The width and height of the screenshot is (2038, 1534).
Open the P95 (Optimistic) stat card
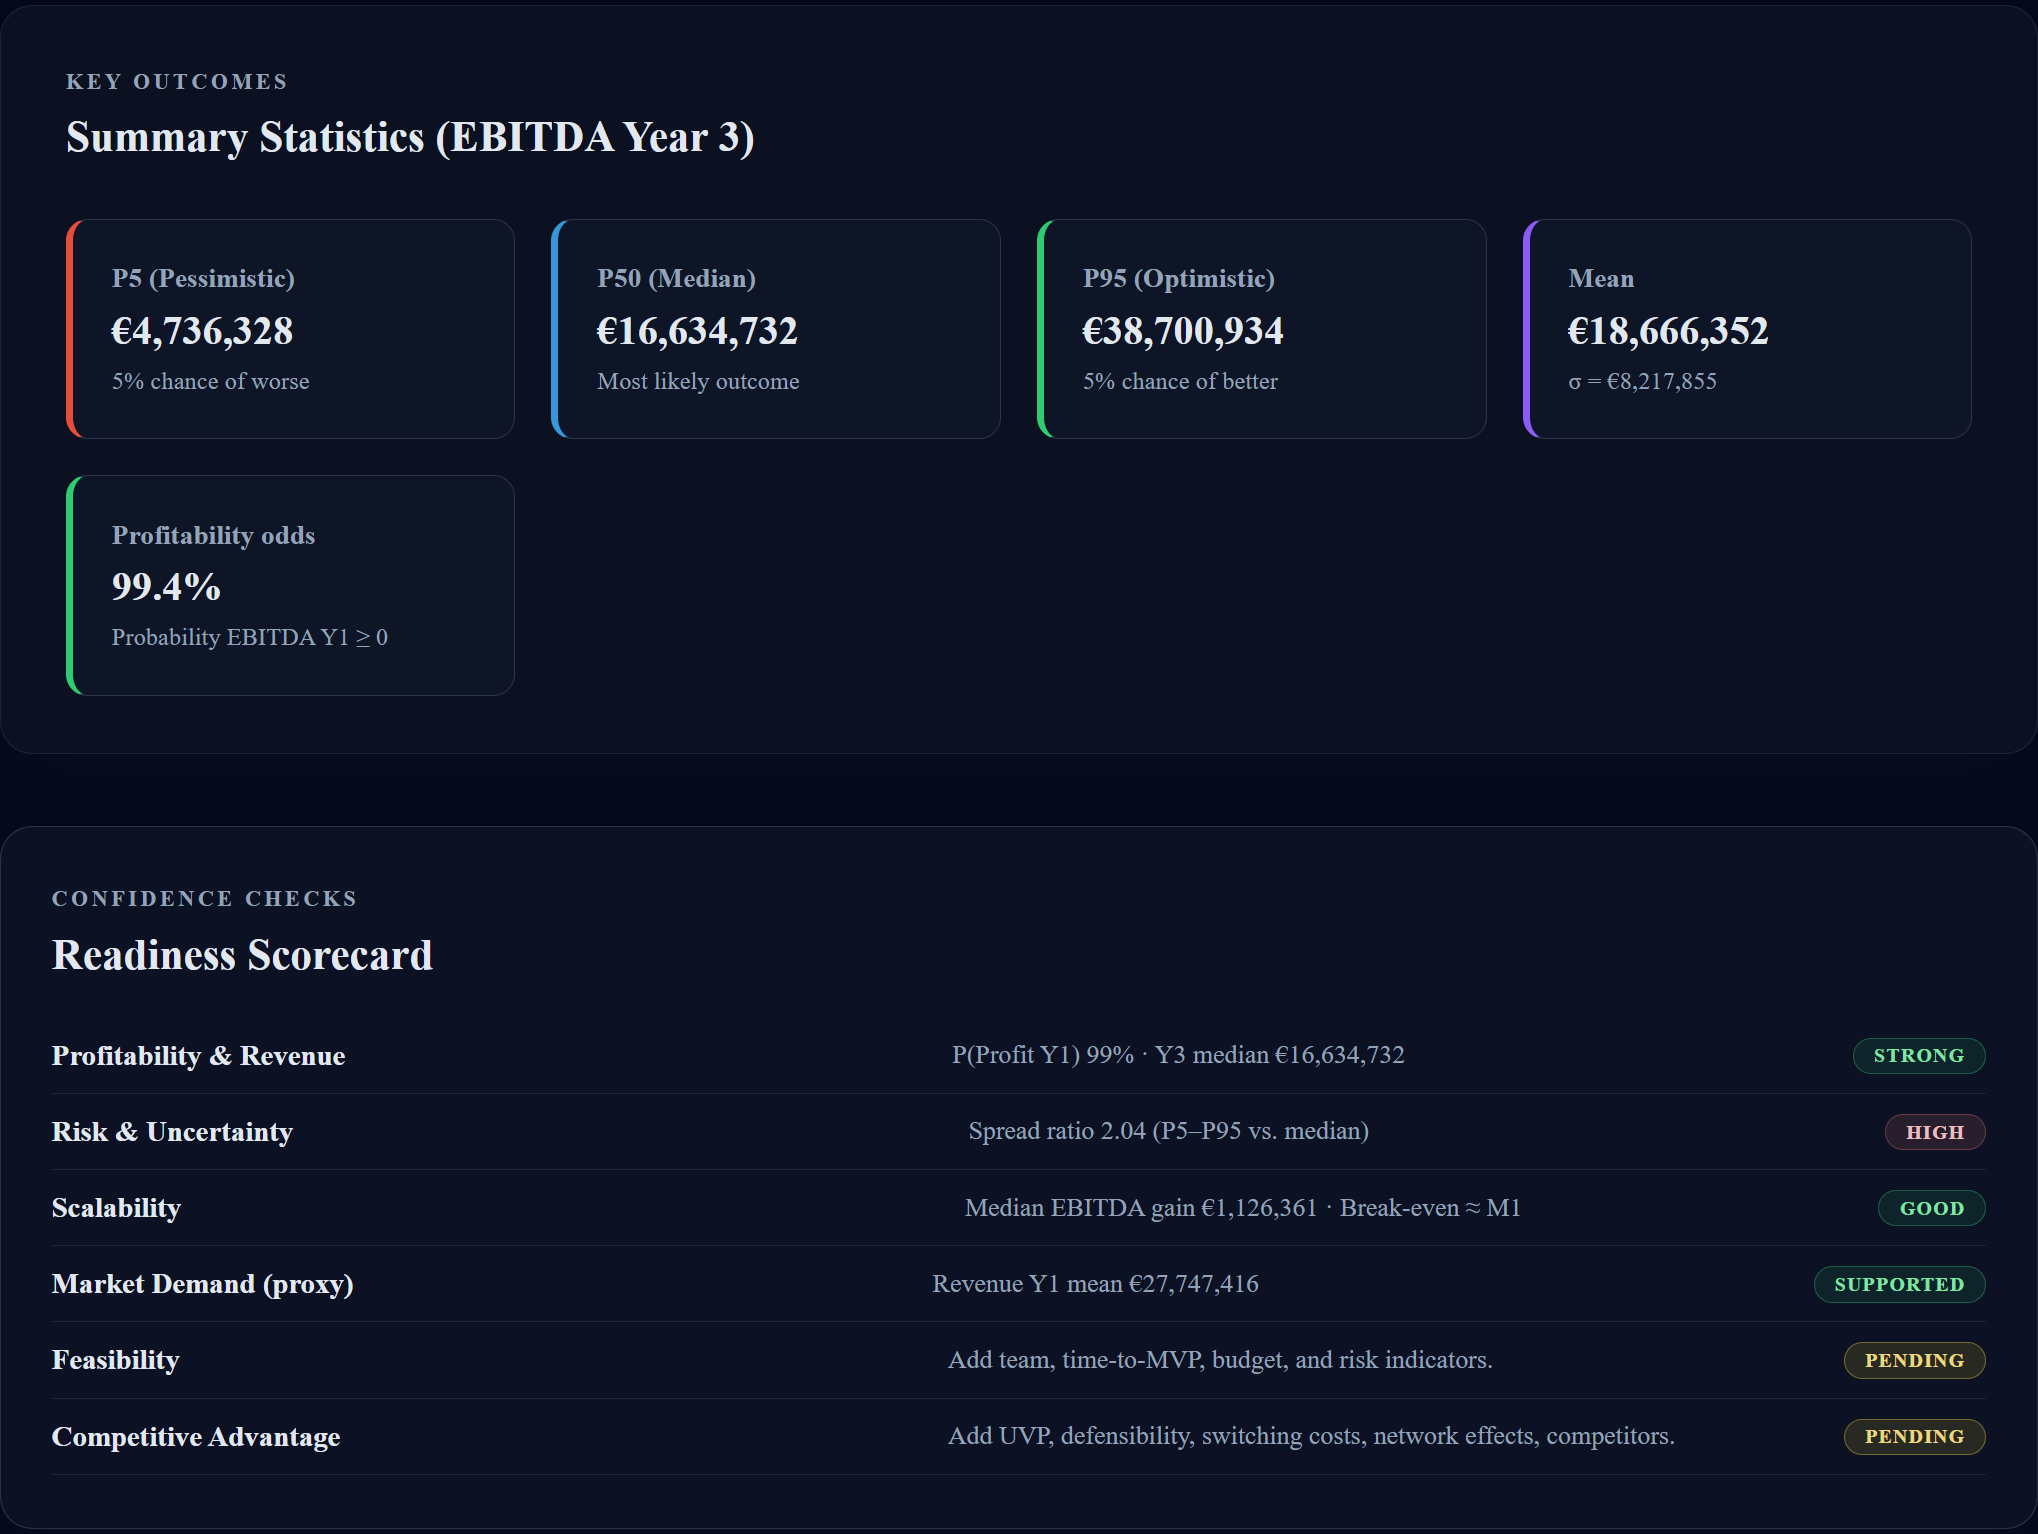pyautogui.click(x=1261, y=329)
